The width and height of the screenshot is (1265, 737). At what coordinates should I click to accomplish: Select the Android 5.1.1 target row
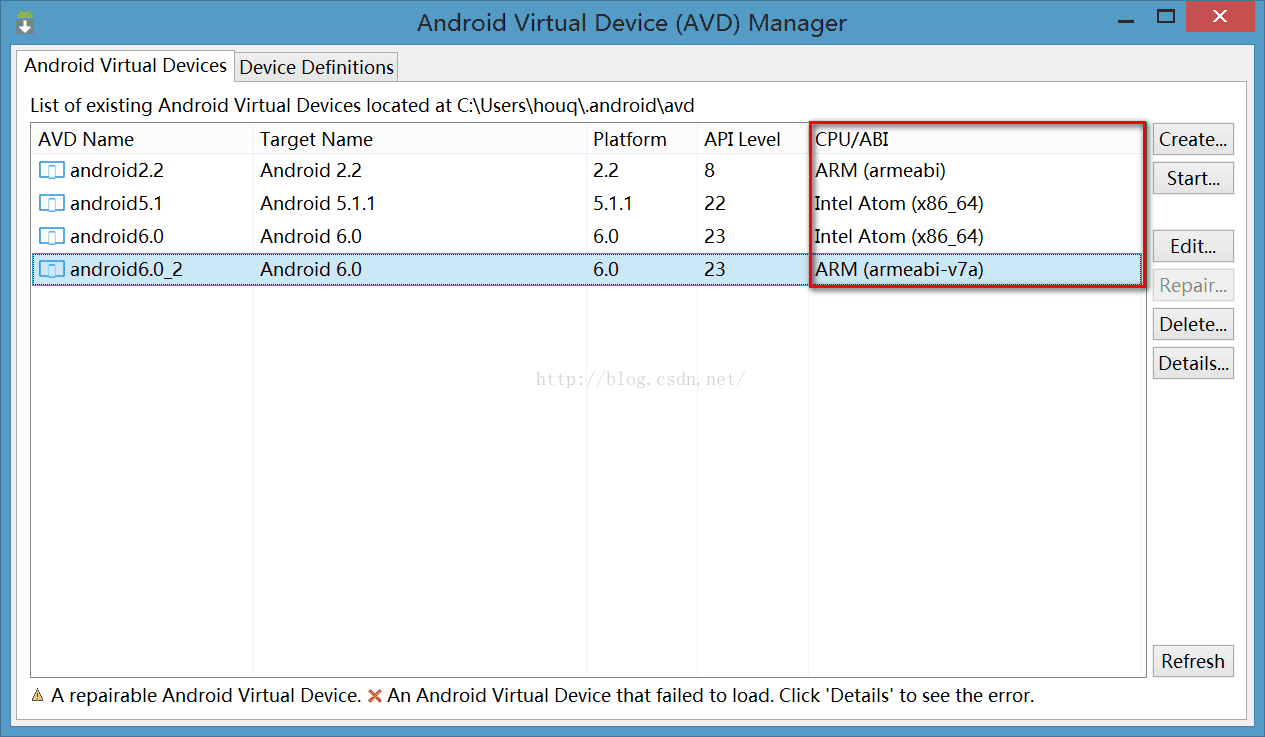[320, 204]
